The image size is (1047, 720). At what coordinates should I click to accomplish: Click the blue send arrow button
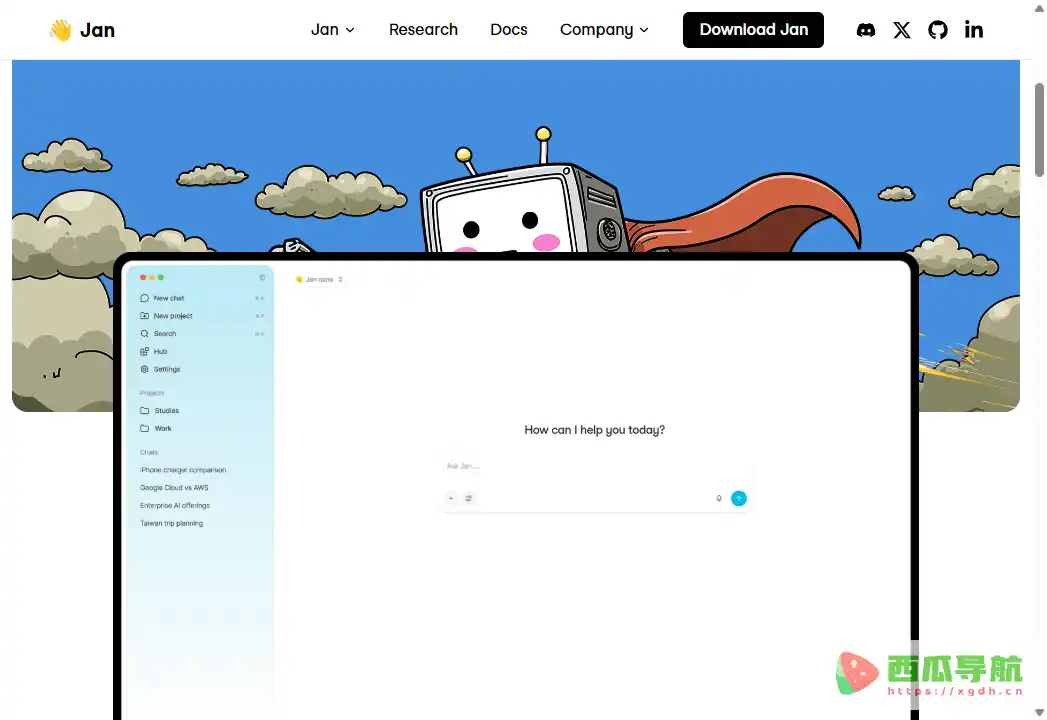click(x=739, y=498)
